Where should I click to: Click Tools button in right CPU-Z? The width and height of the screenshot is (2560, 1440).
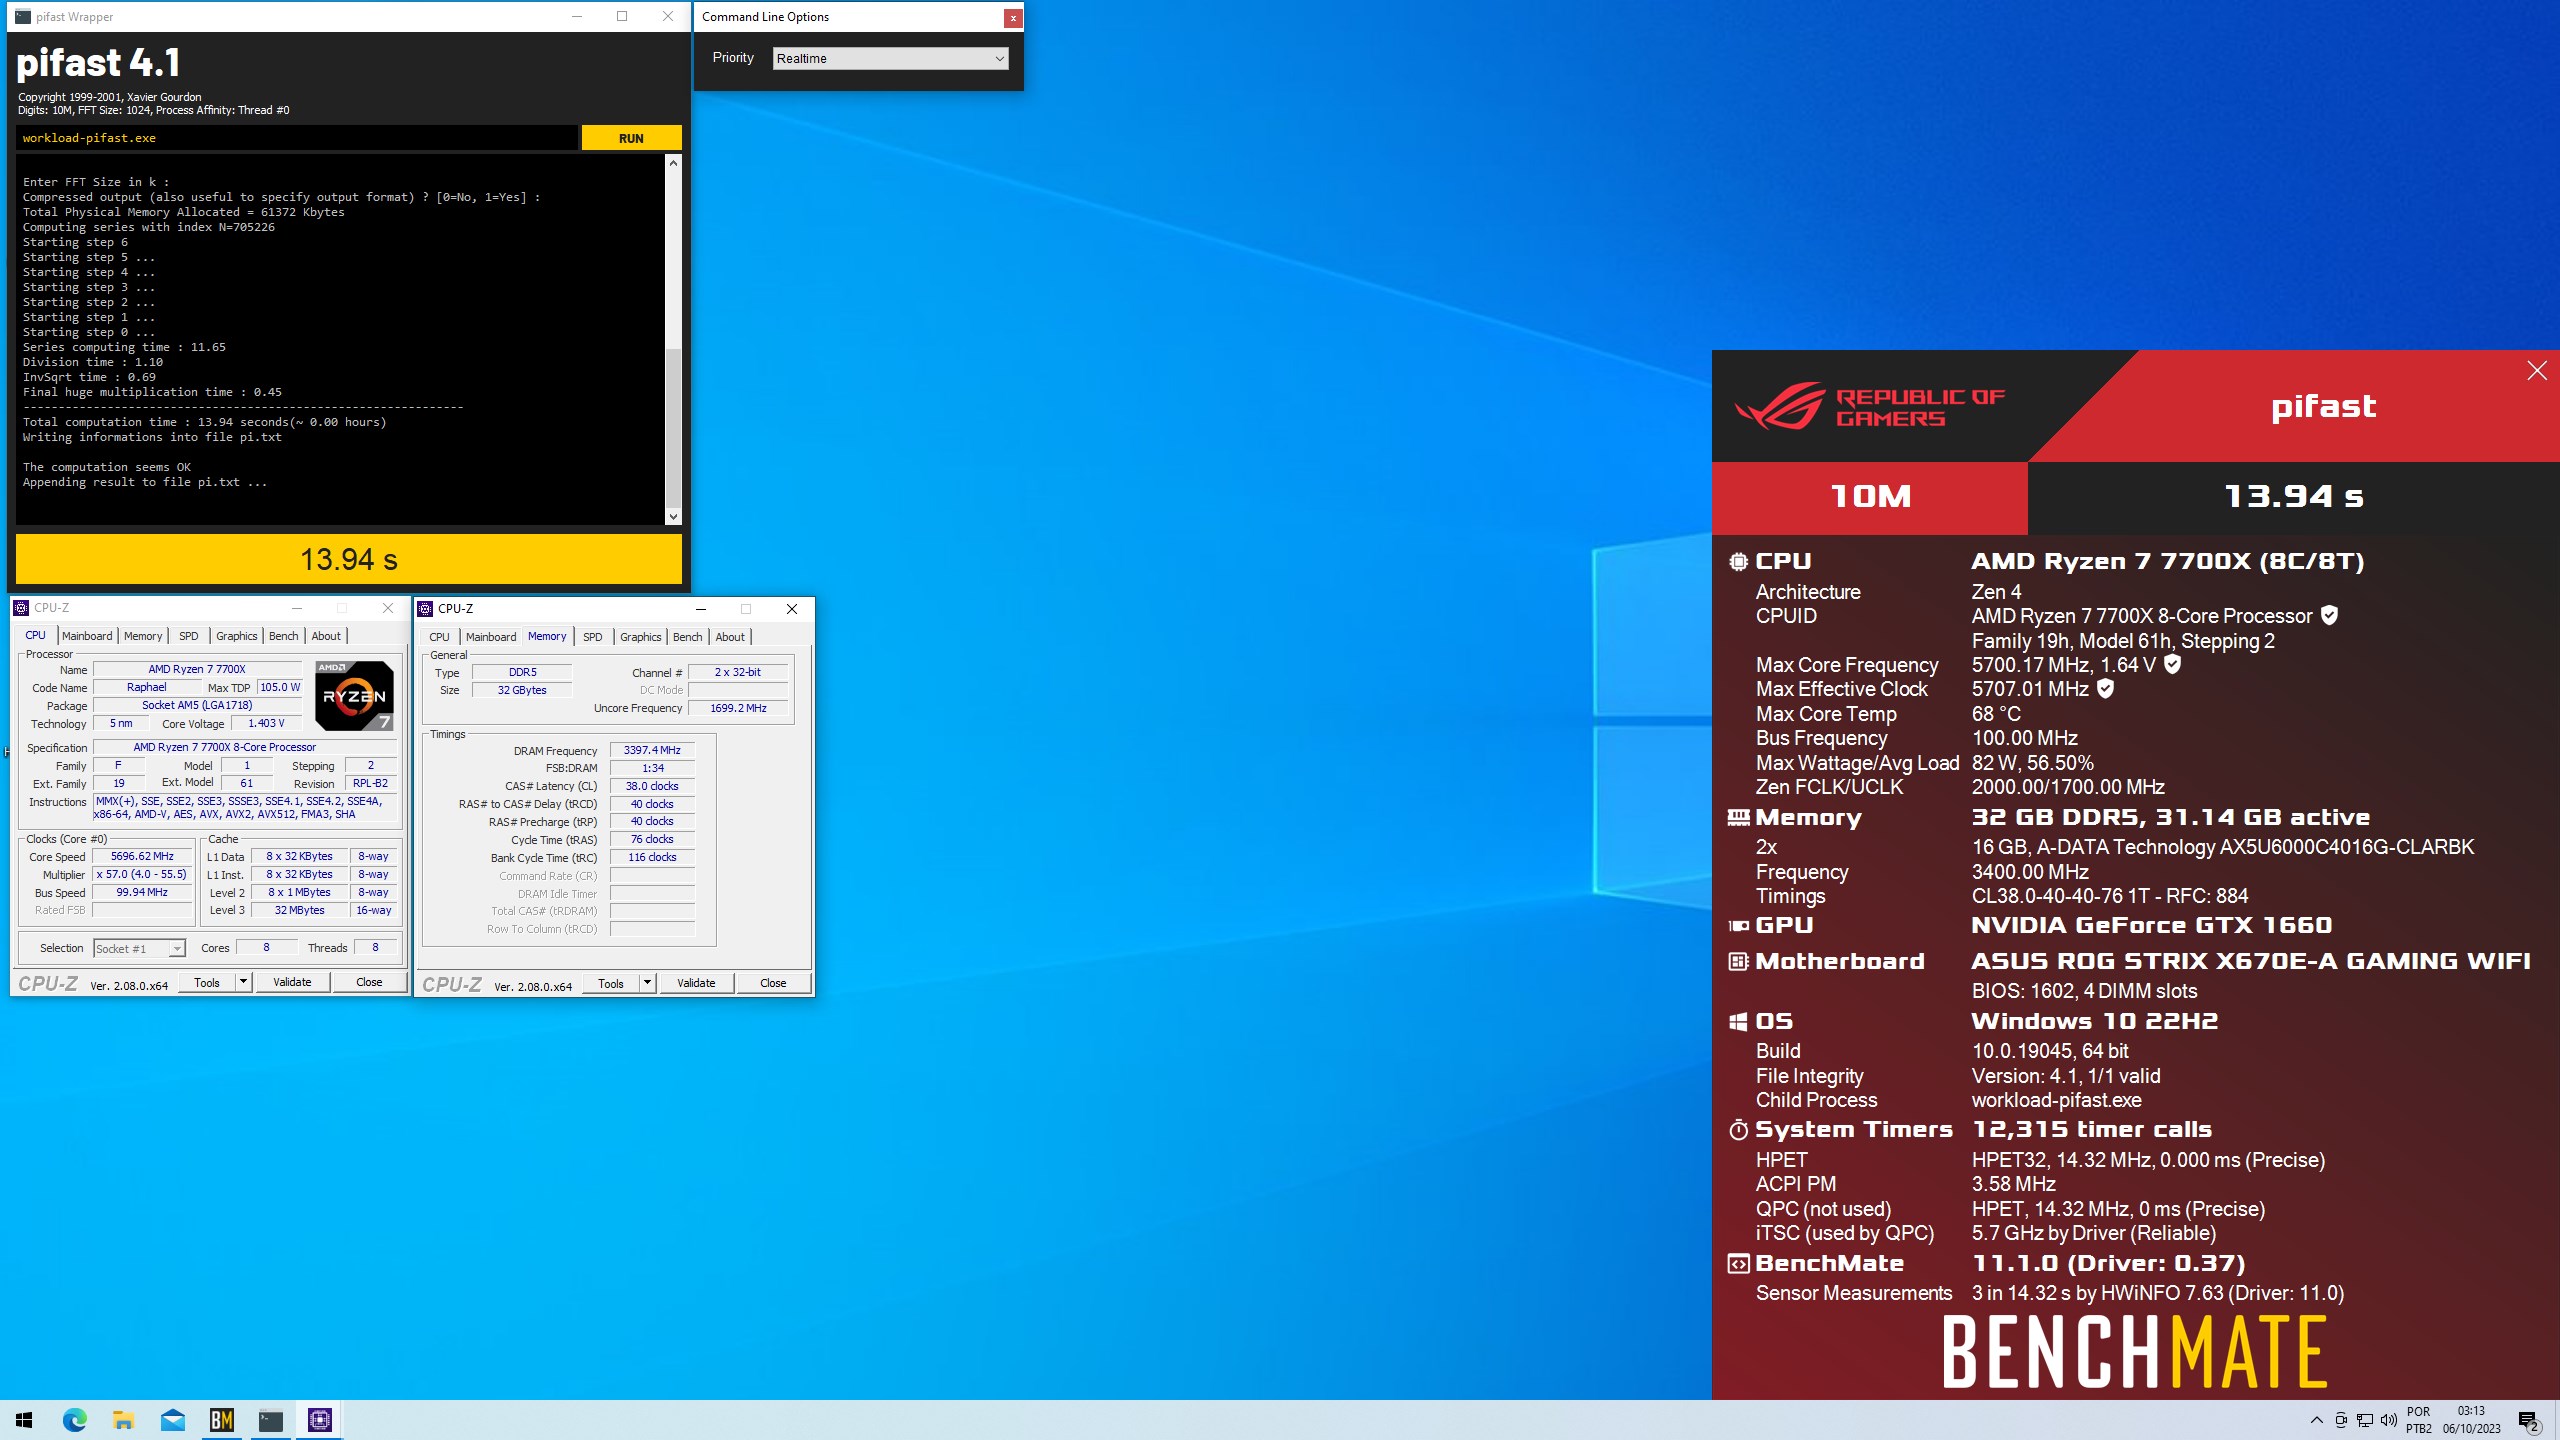(x=611, y=984)
